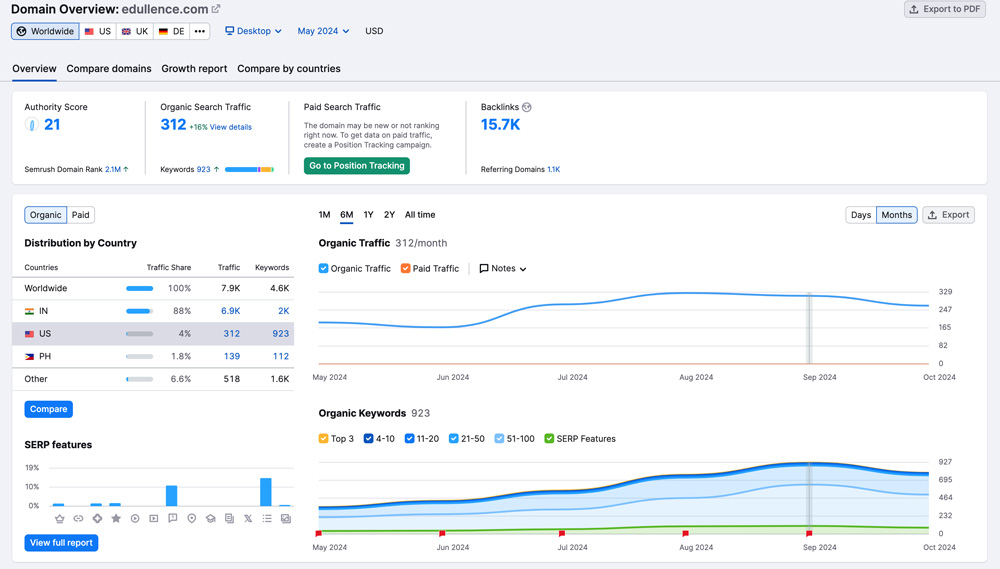Open the USD currency selector
Image resolution: width=1000 pixels, height=569 pixels.
[x=374, y=31]
